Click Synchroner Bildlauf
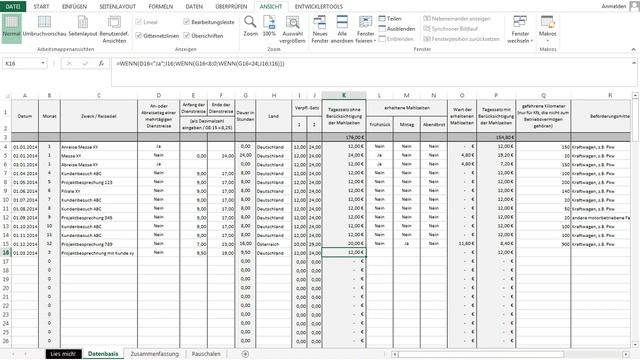The image size is (640, 360). [450, 29]
